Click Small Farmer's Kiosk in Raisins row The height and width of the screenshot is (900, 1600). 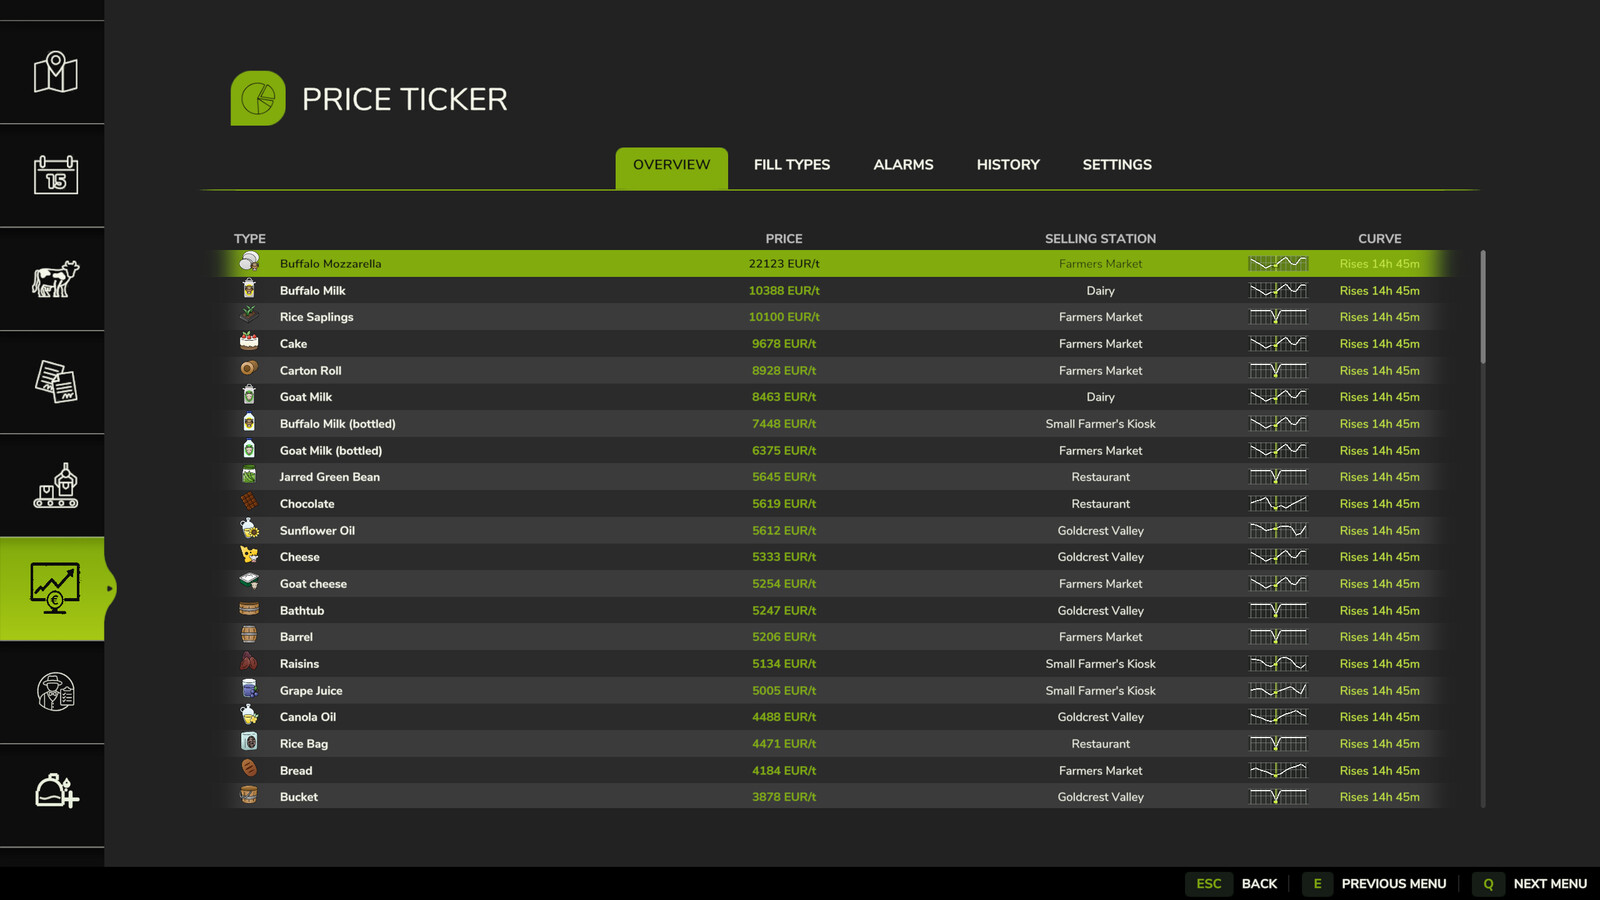[x=1100, y=664]
